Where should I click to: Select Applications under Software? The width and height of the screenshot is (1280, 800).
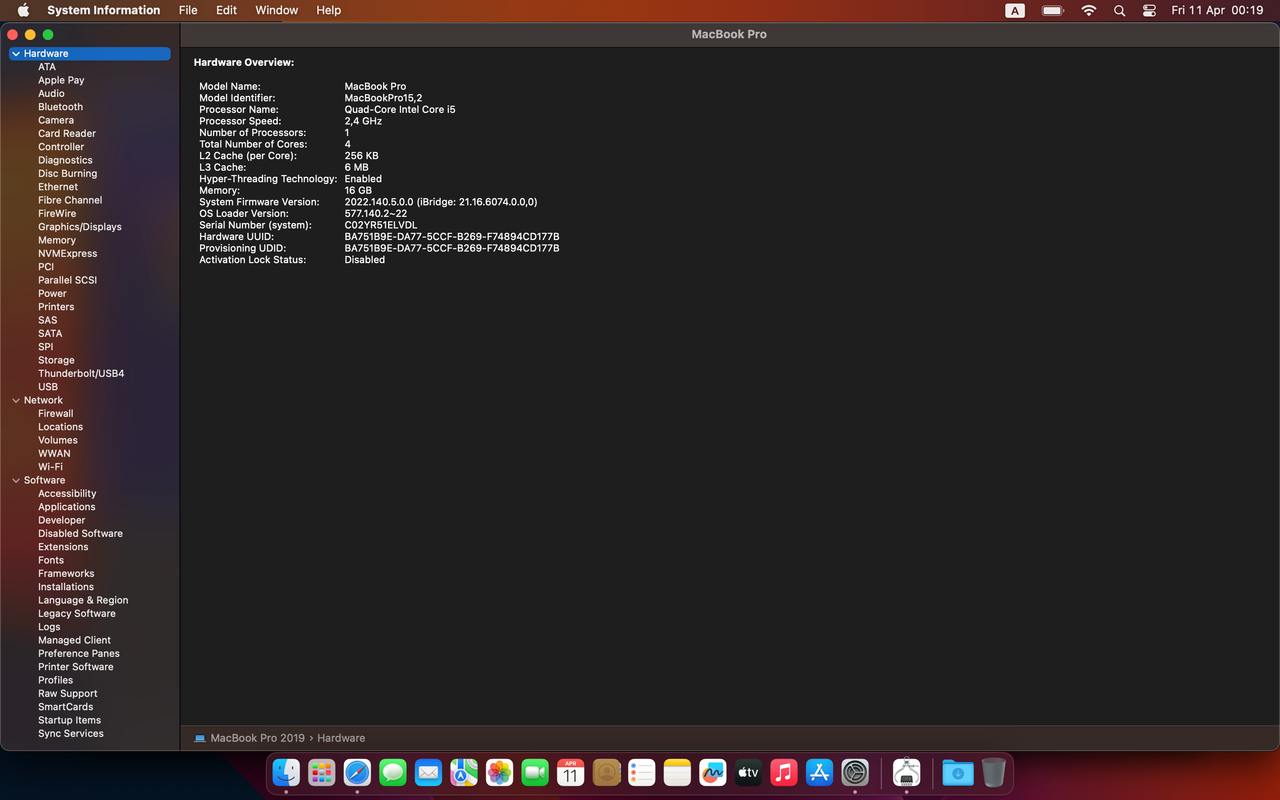pyautogui.click(x=67, y=507)
